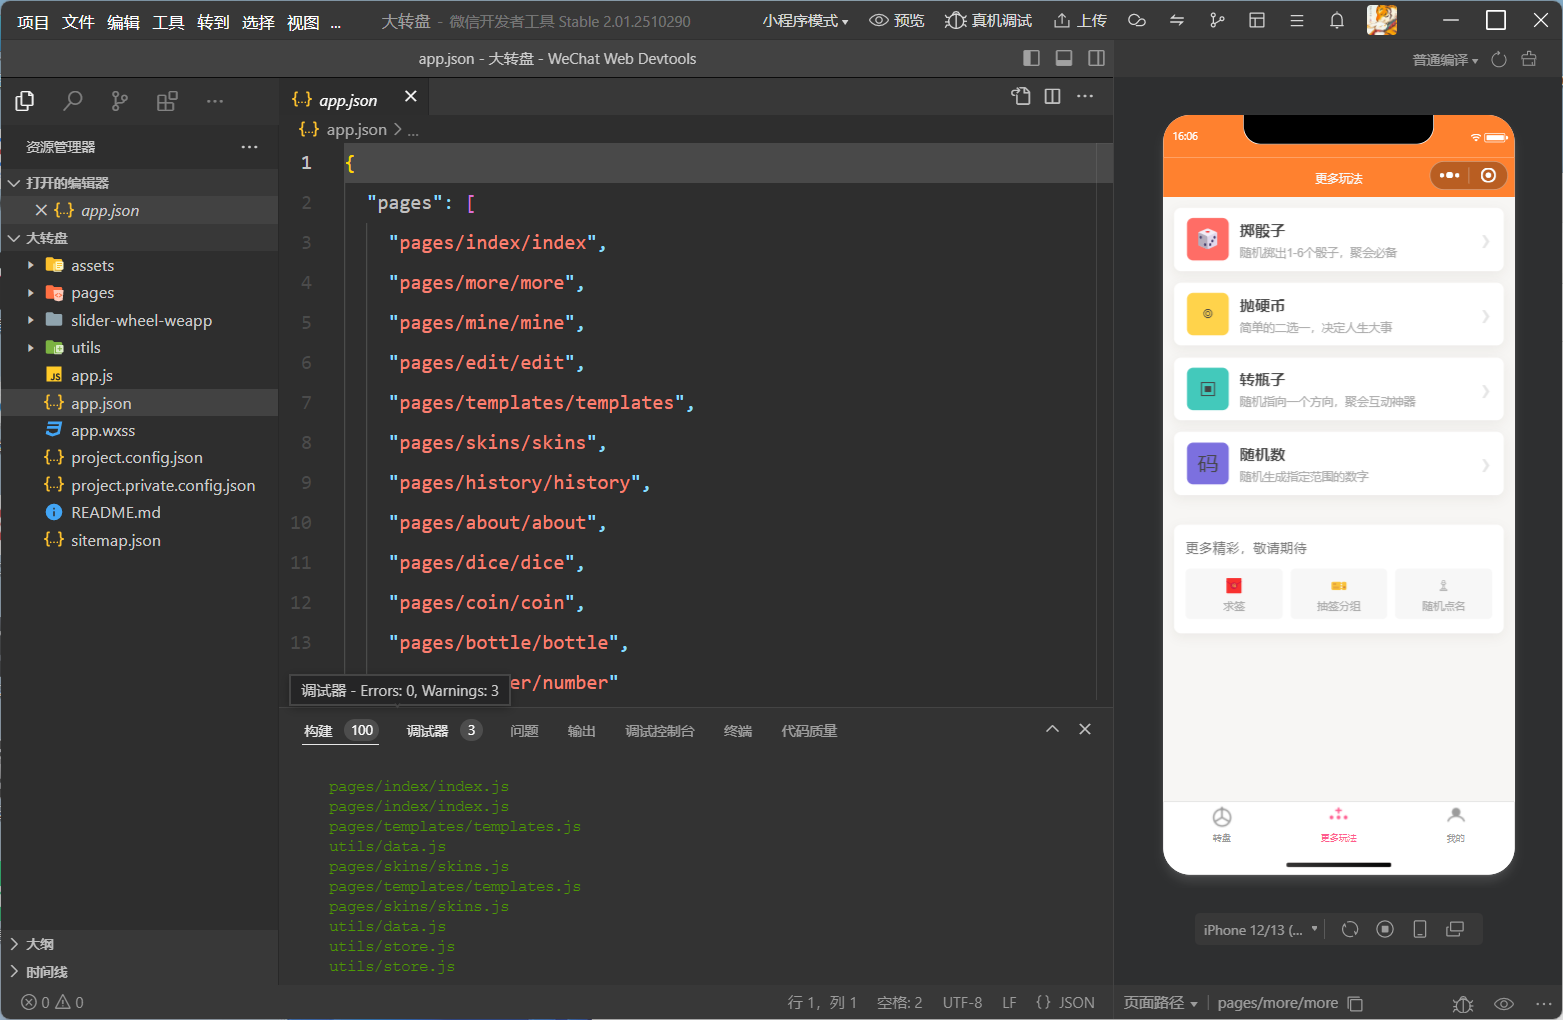Screen dimensions: 1563x1020
Task: Click 真机调试 remote debug button
Action: point(989,21)
